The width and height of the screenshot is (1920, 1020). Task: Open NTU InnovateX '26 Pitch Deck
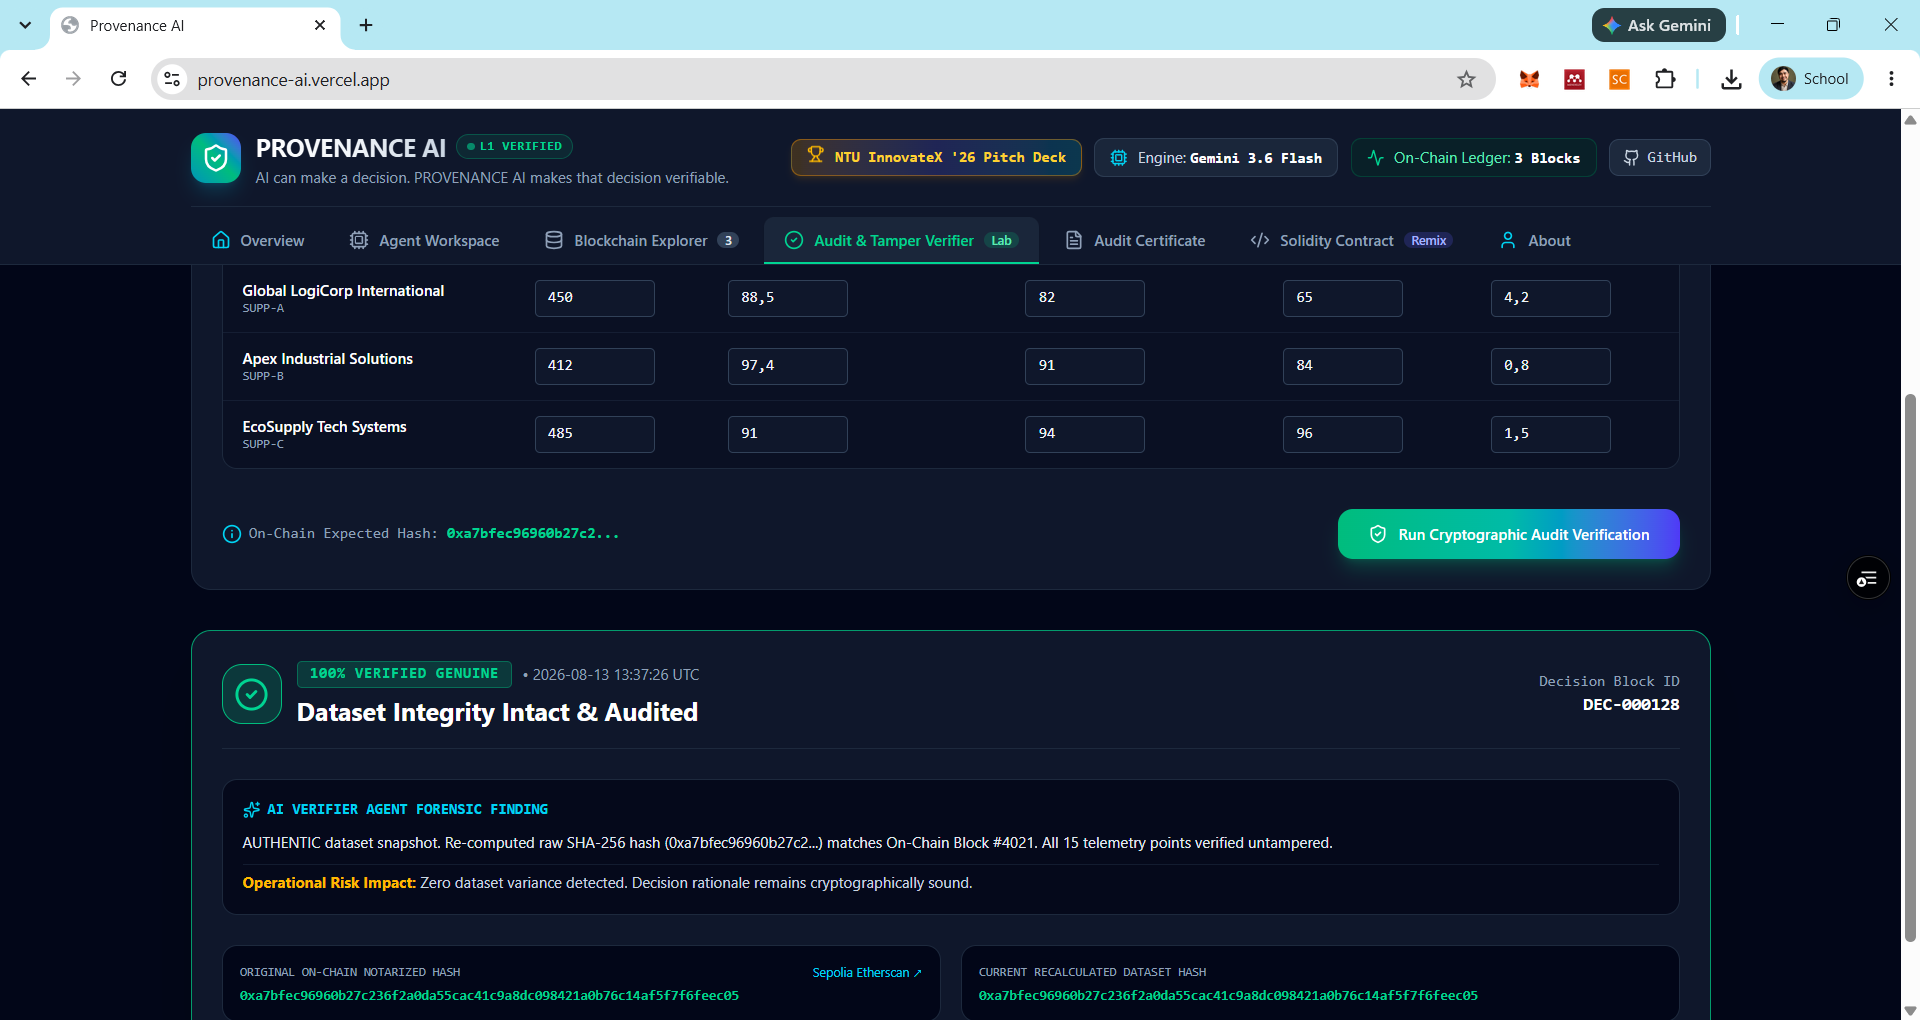coord(936,157)
